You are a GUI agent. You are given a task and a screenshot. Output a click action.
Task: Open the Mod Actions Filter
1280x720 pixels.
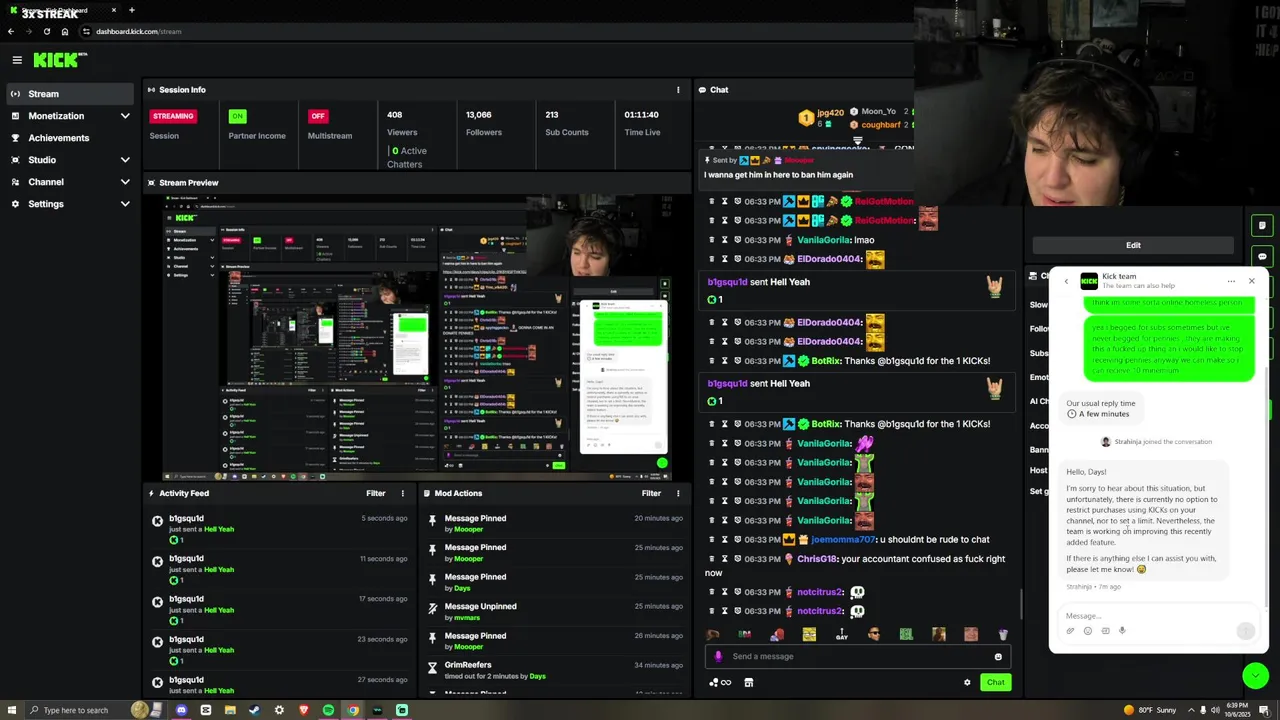pyautogui.click(x=651, y=493)
